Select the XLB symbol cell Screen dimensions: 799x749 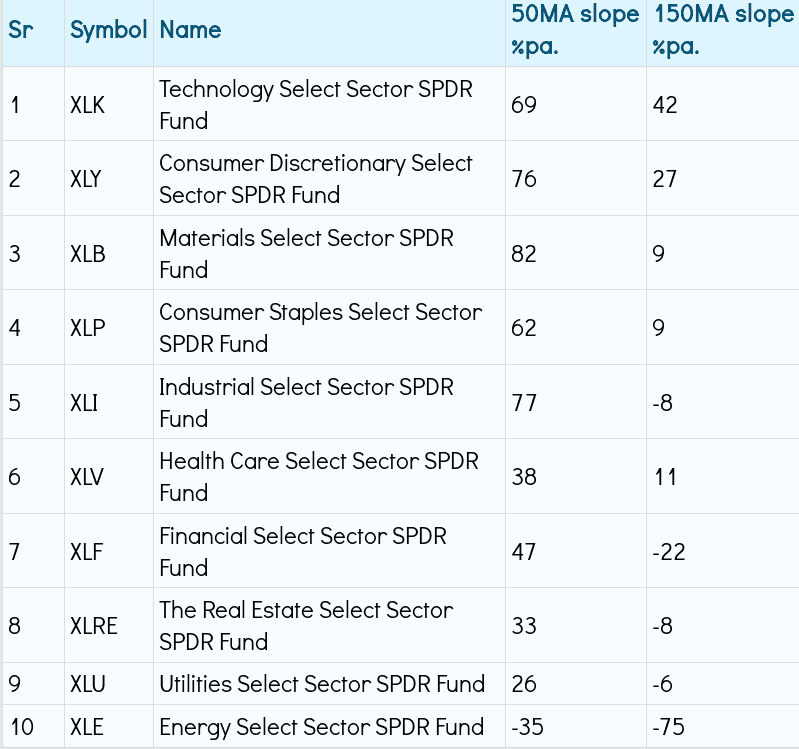coord(88,254)
